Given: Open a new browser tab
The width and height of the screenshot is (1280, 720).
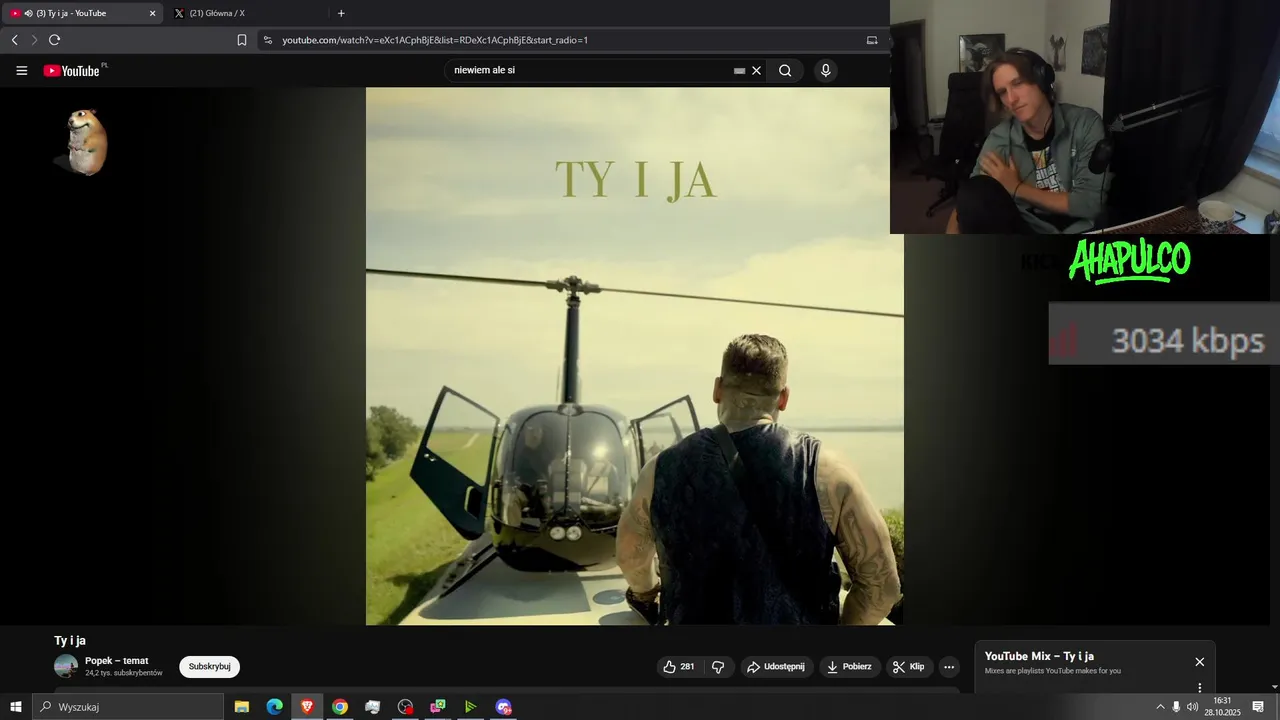Looking at the screenshot, I should tap(341, 13).
